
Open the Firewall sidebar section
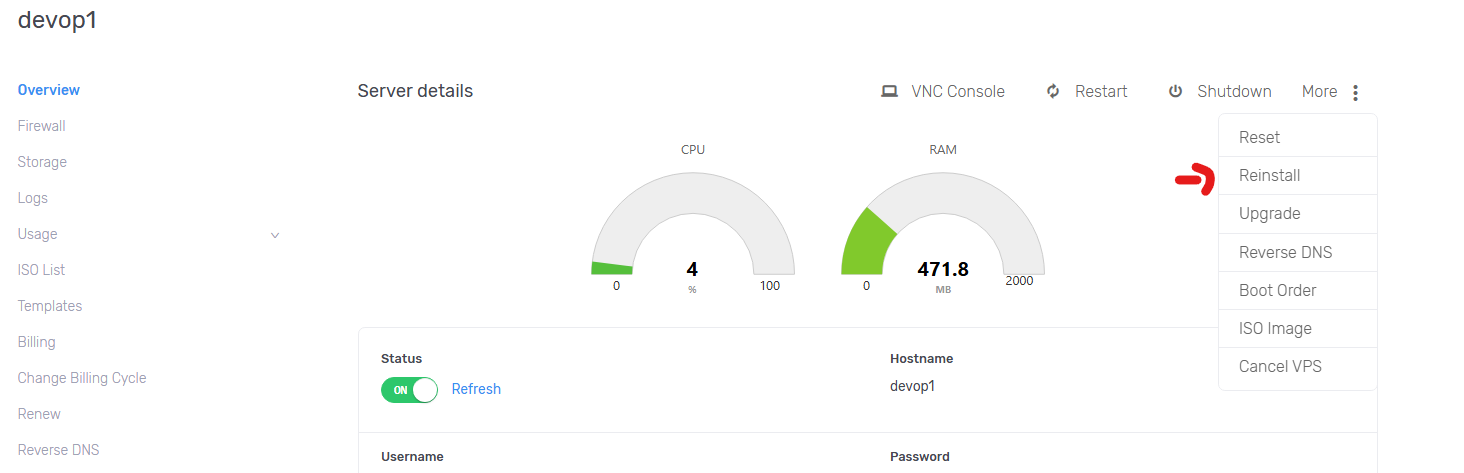tap(42, 126)
